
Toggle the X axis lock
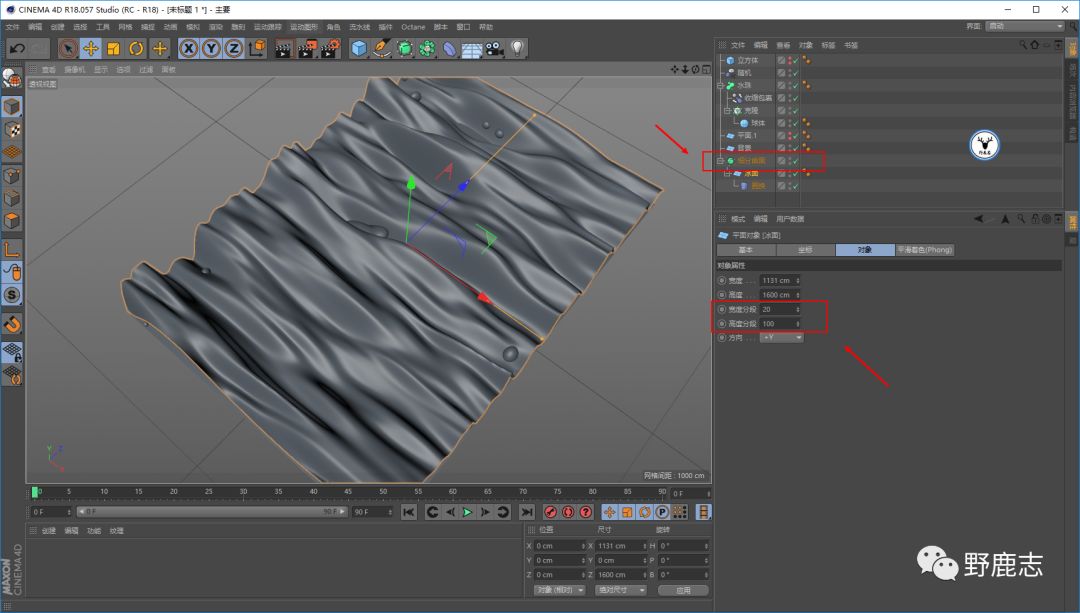pyautogui.click(x=188, y=48)
